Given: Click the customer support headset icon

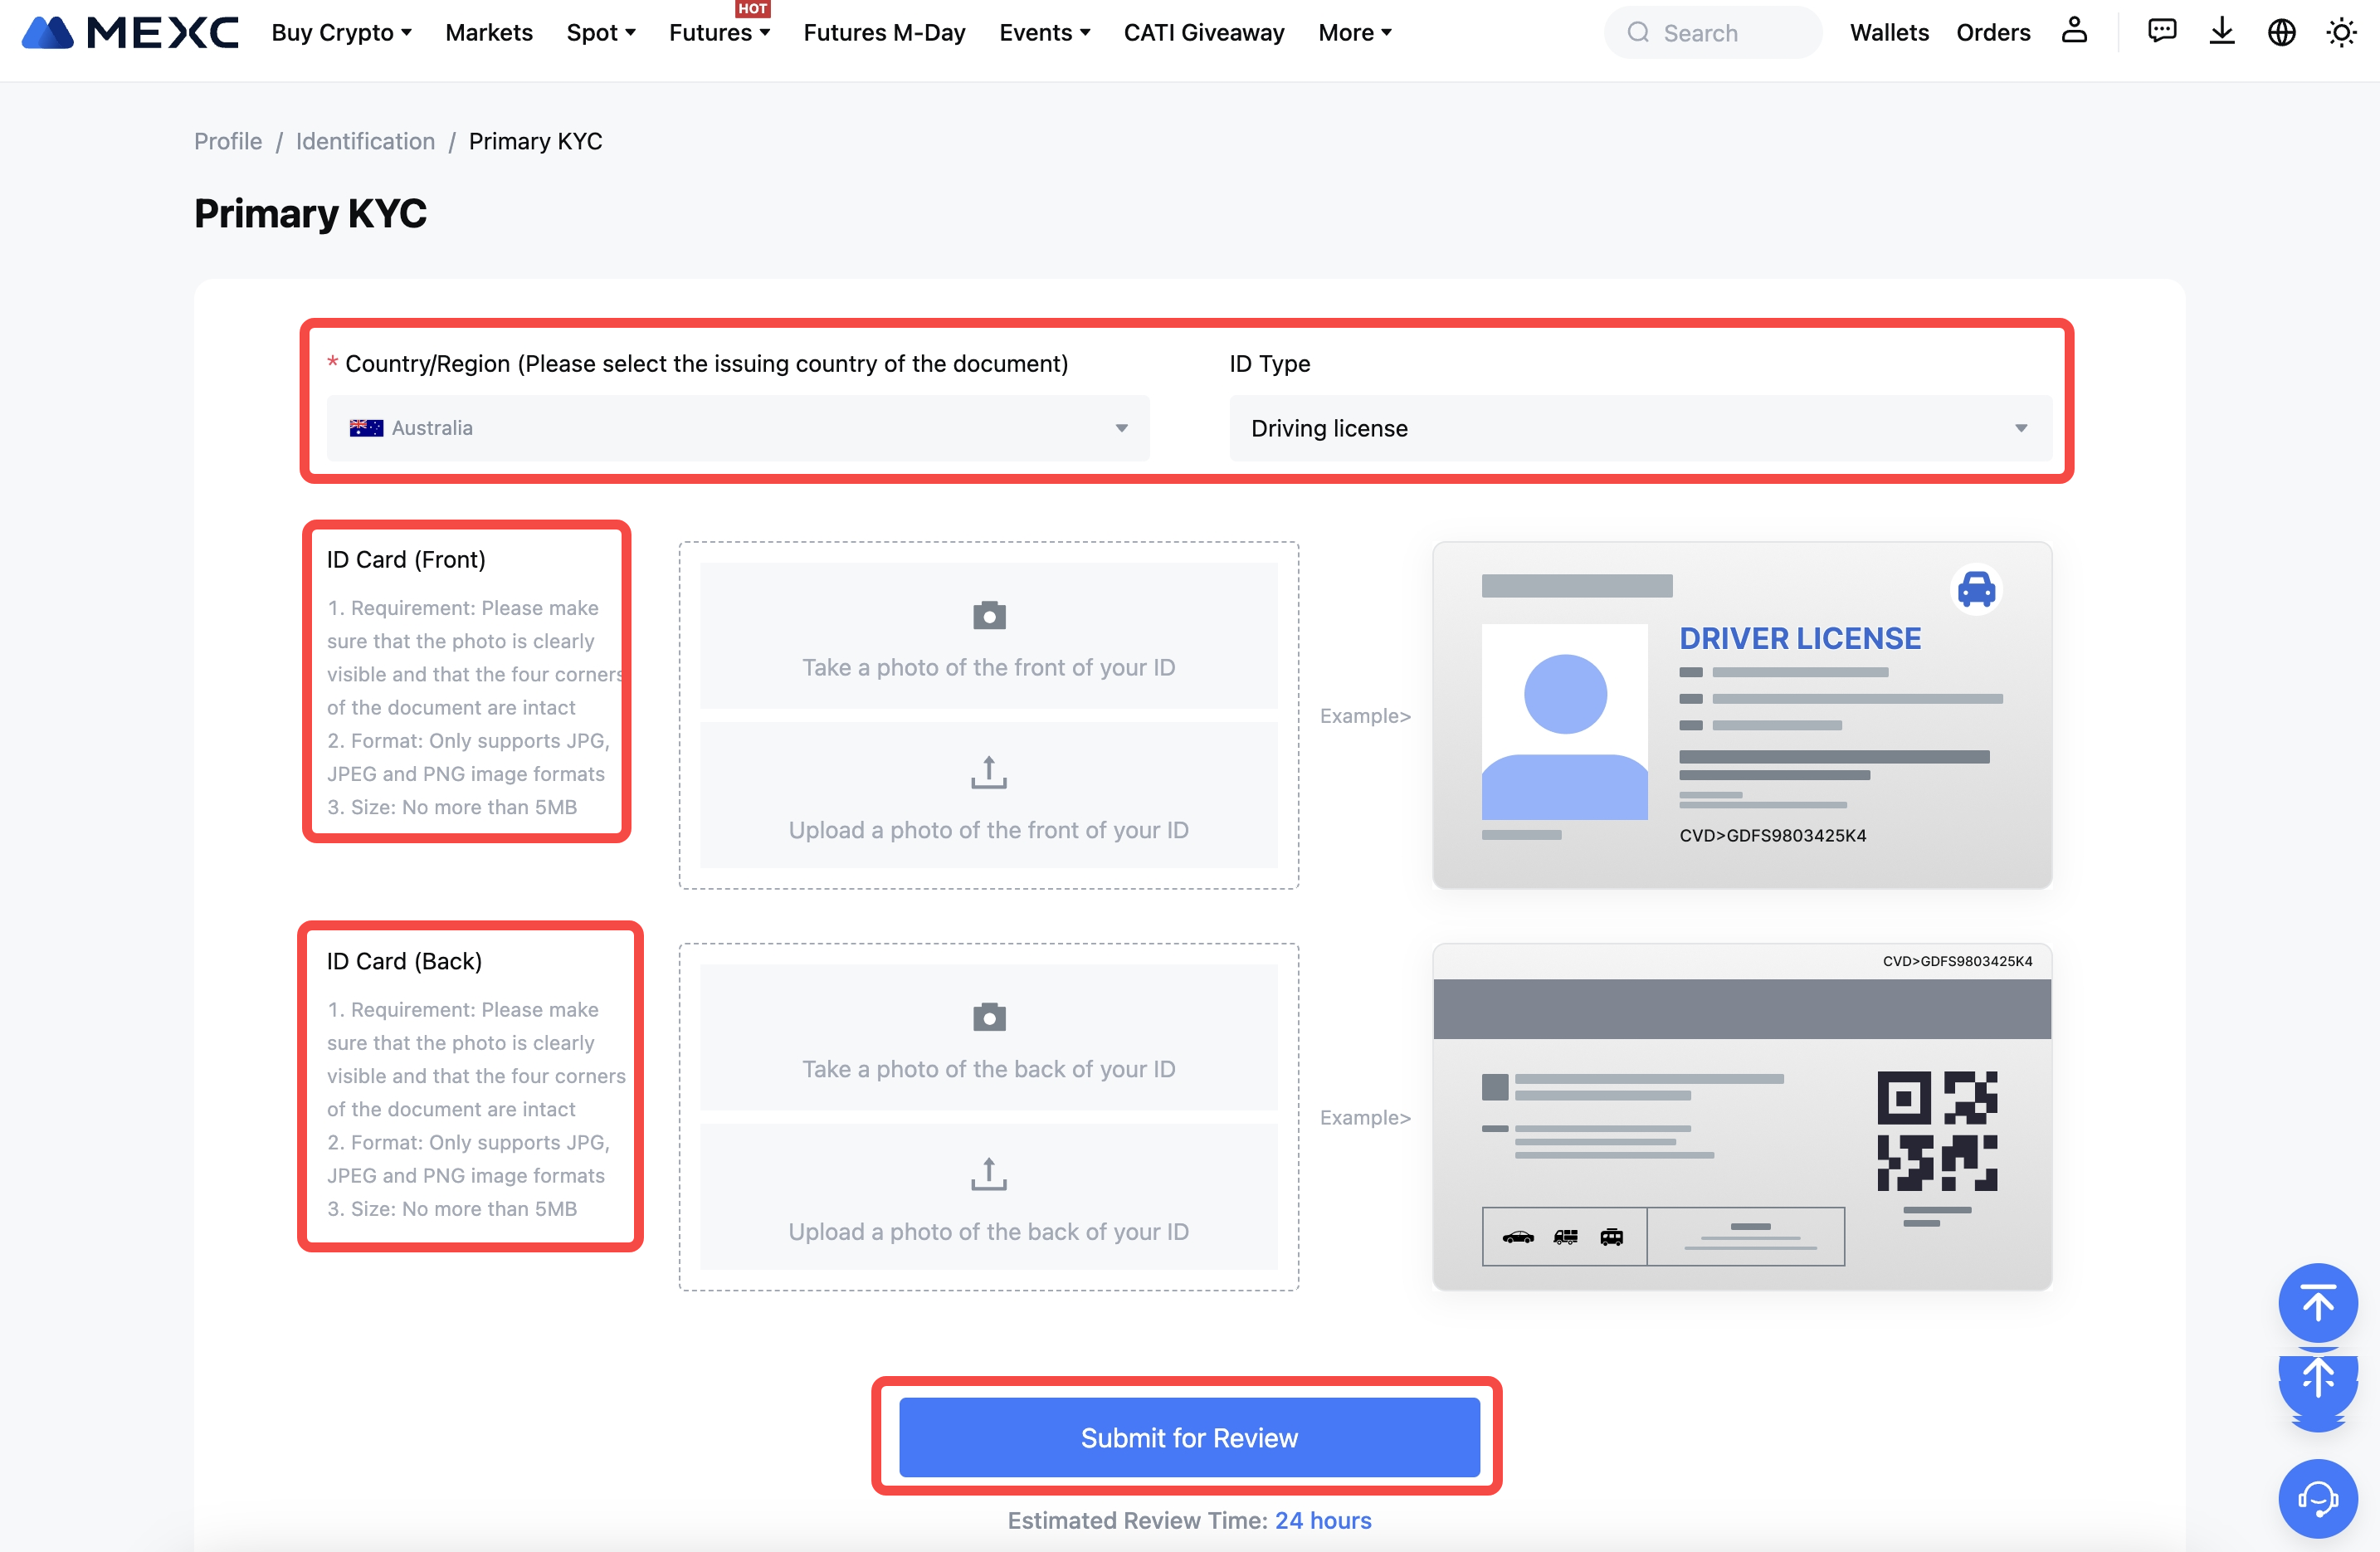Looking at the screenshot, I should point(2318,1499).
